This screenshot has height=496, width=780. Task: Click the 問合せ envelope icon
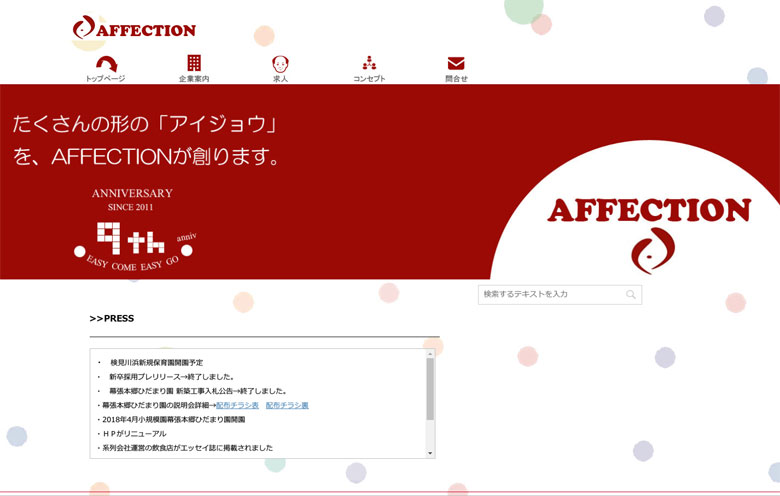coord(456,63)
